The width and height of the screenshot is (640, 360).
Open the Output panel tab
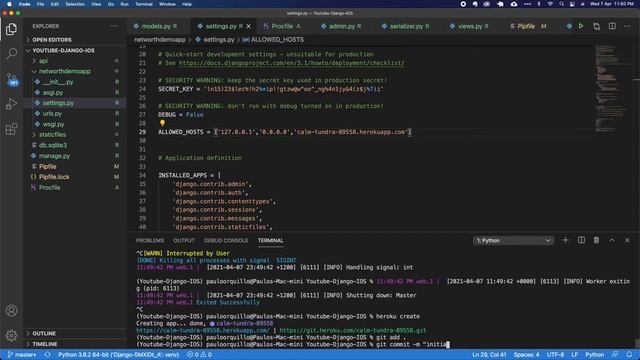[x=184, y=240]
